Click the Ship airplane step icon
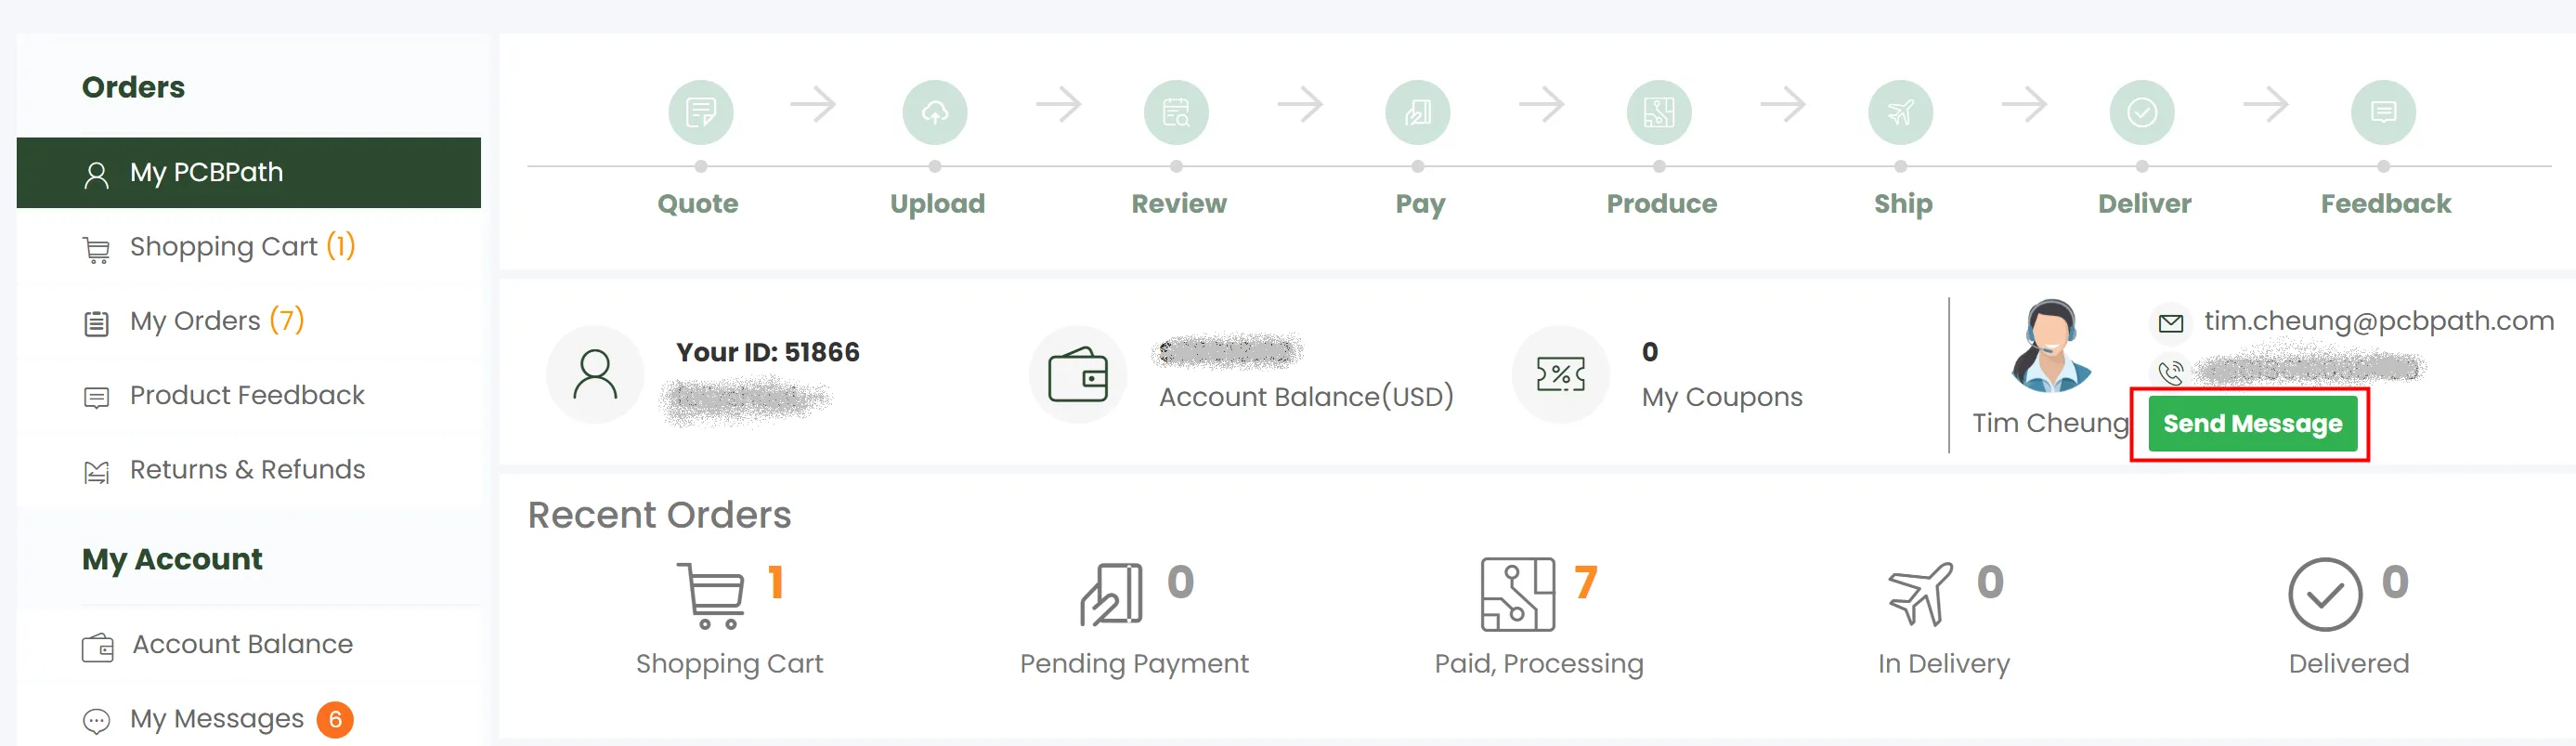 (1899, 112)
